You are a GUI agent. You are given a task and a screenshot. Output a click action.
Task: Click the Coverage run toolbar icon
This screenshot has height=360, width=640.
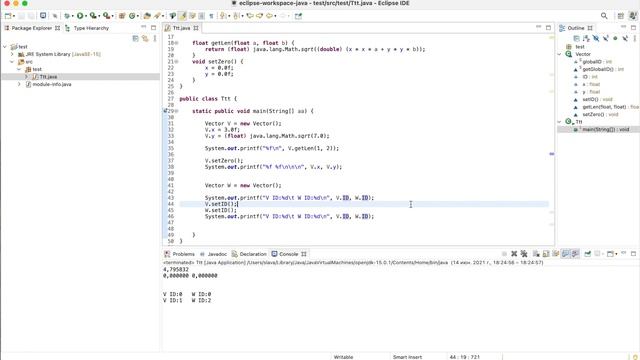(x=93, y=16)
